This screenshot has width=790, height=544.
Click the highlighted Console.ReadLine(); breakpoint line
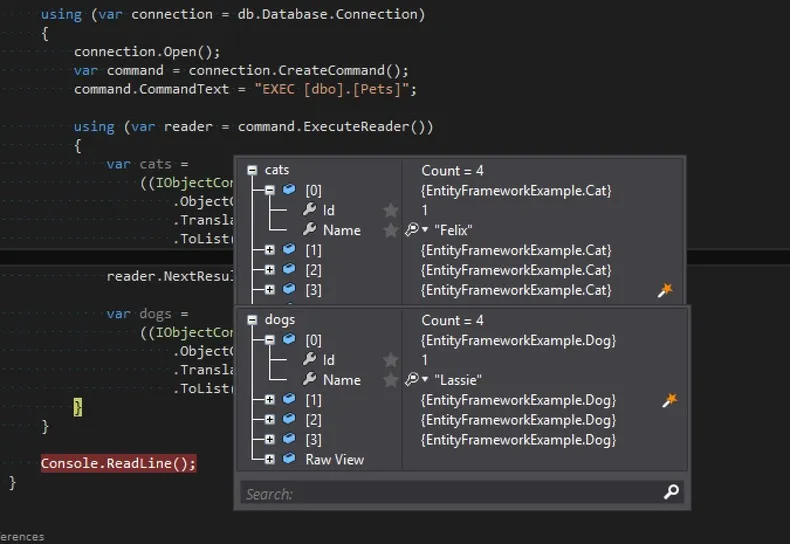pos(118,463)
